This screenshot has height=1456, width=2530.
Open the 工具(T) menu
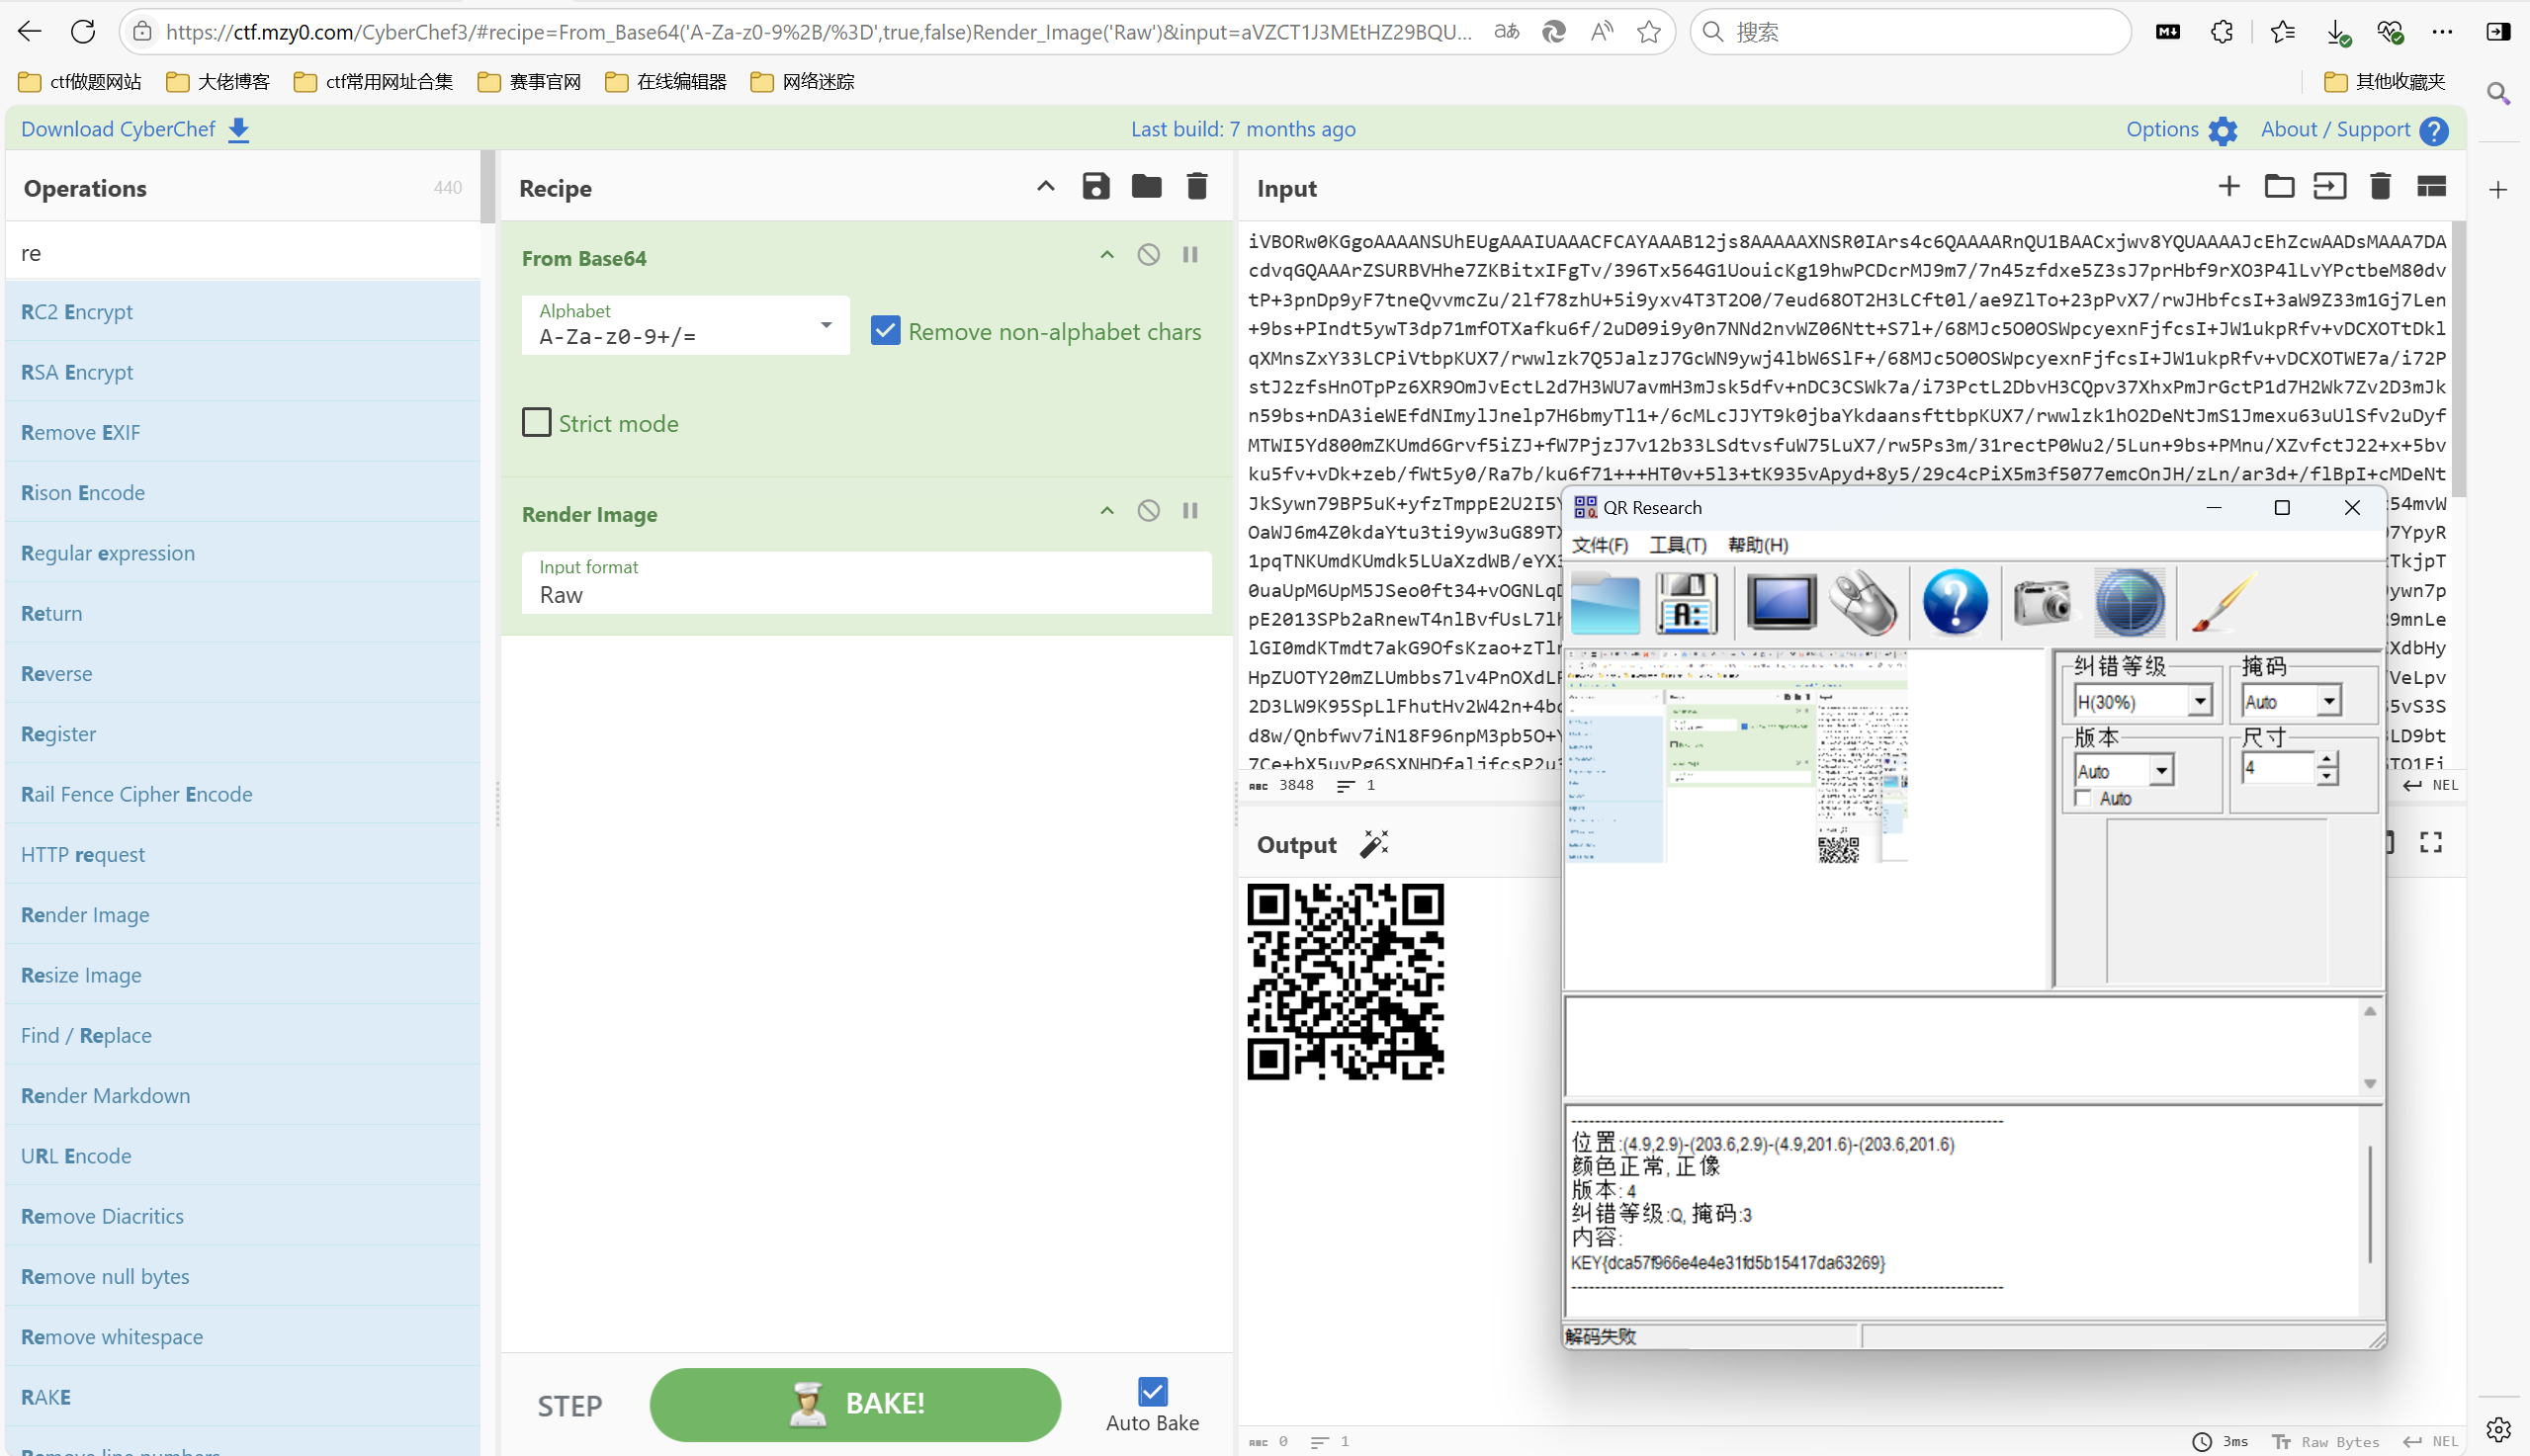(x=1677, y=545)
